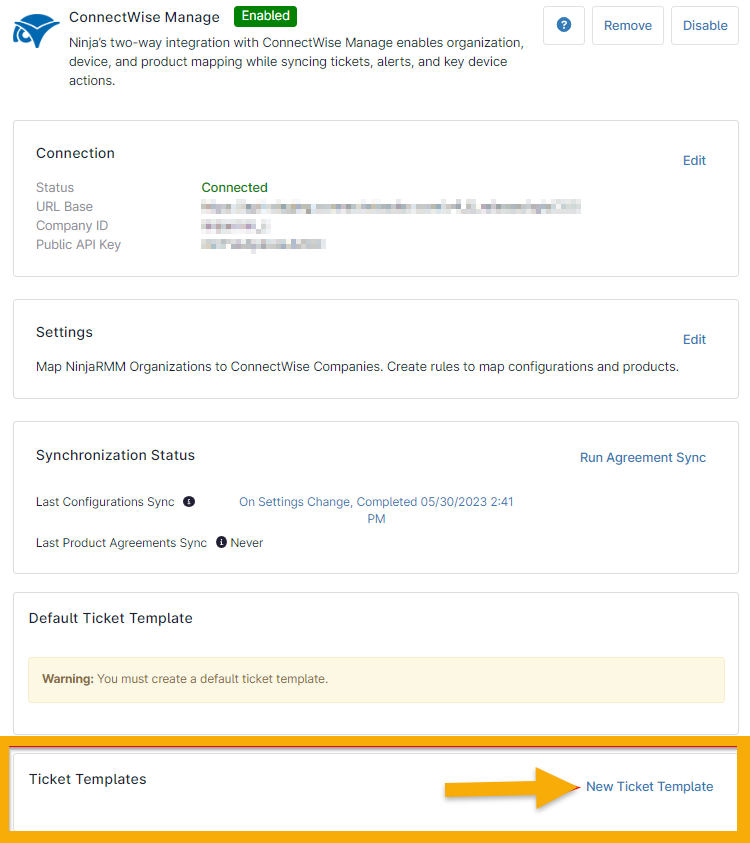Create a New Ticket Template
This screenshot has height=843, width=750.
tap(650, 787)
